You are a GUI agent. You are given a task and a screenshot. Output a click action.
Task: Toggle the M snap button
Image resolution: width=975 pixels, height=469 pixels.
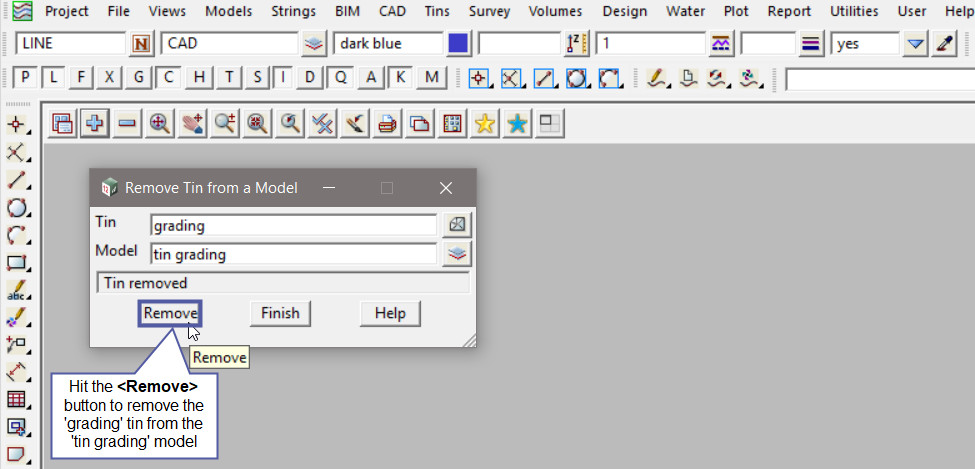coord(431,78)
